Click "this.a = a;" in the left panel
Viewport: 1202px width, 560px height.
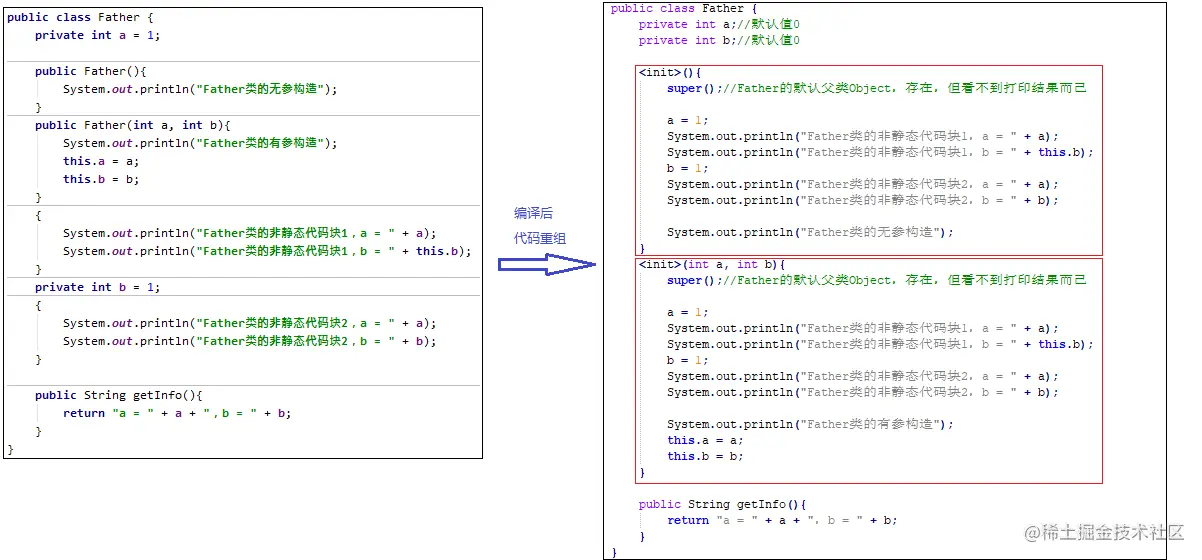[101, 161]
